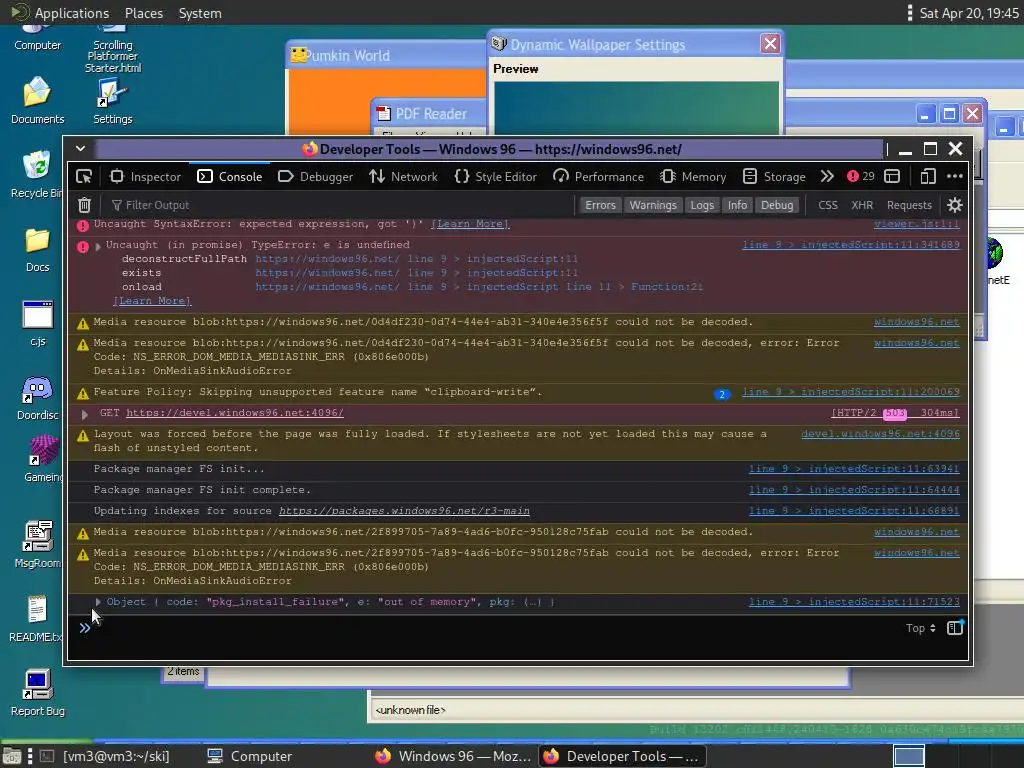The image size is (1024, 768).
Task: Toggle the Errors filter
Action: tap(600, 205)
